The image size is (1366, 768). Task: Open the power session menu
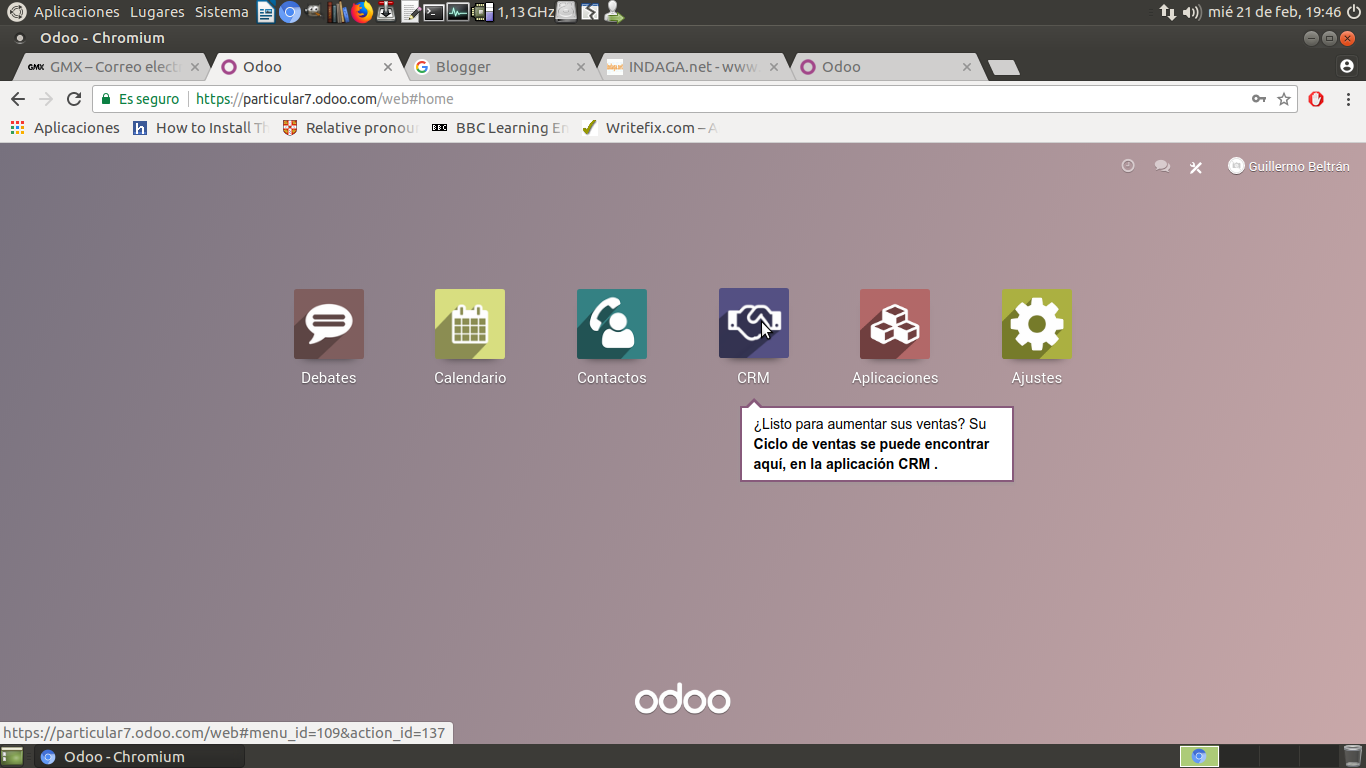click(1354, 12)
